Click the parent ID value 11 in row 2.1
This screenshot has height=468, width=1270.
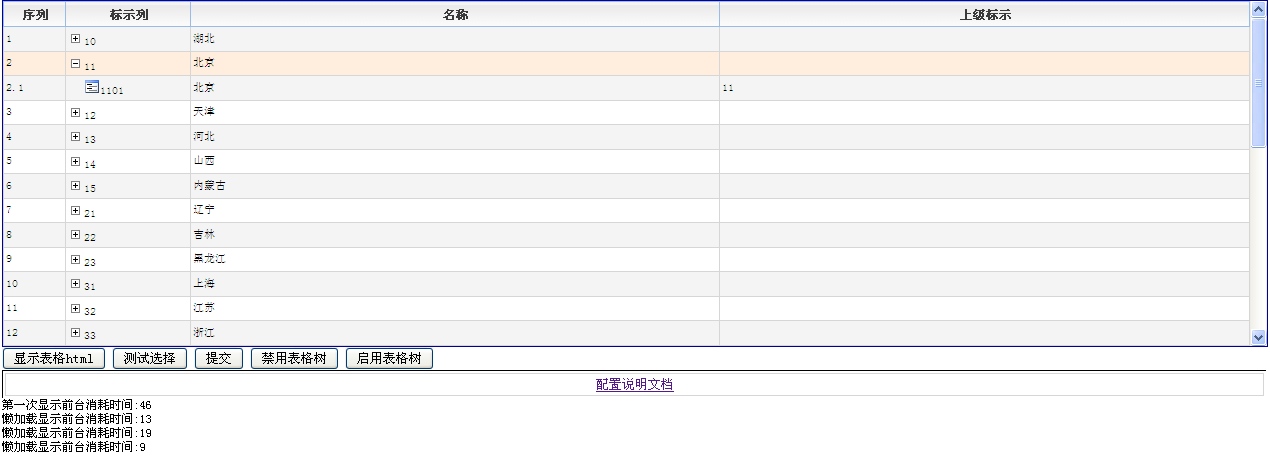[x=728, y=88]
